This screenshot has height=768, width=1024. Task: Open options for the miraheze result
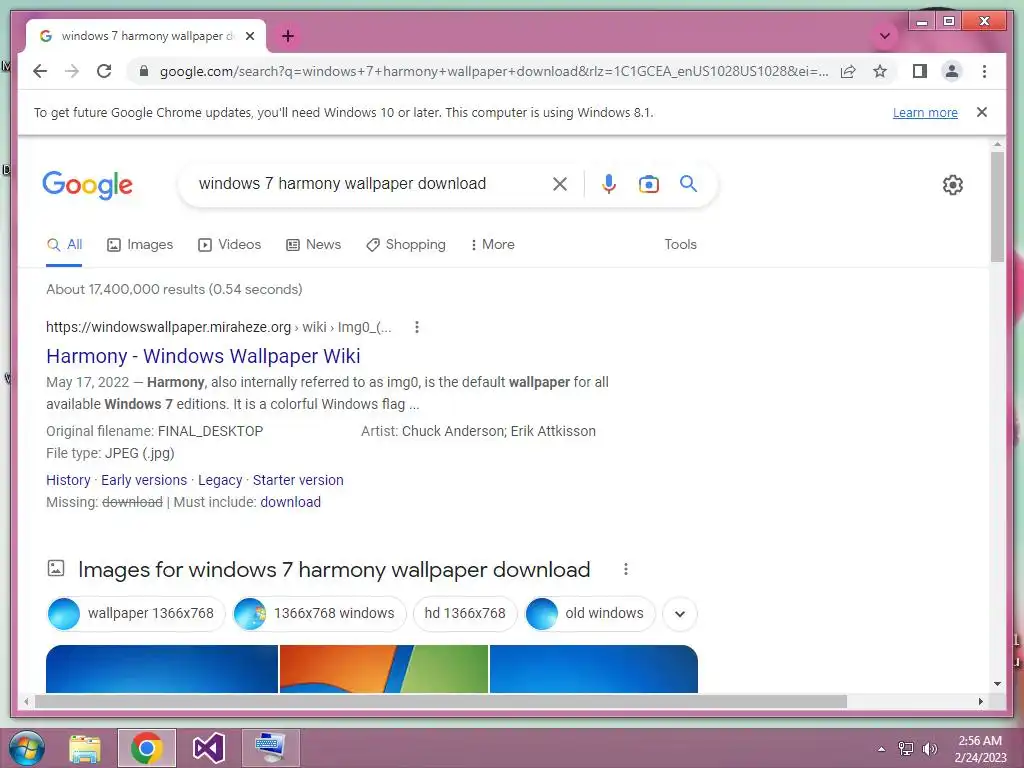tap(417, 327)
